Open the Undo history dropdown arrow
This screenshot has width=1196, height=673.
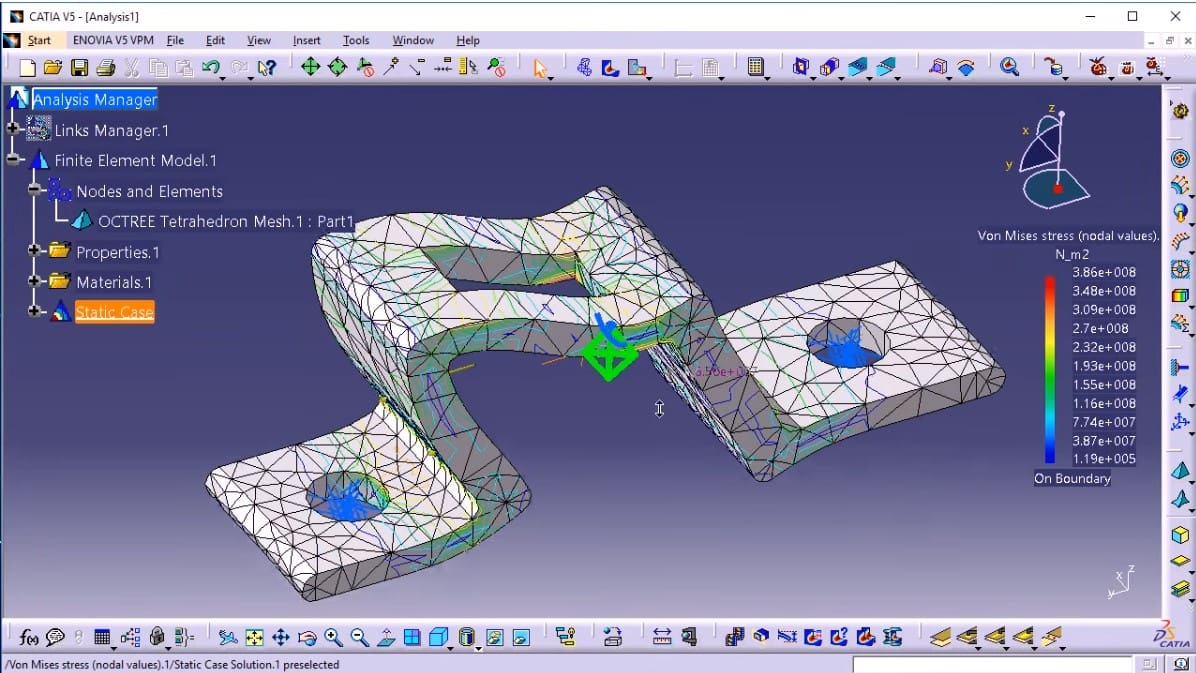[223, 78]
